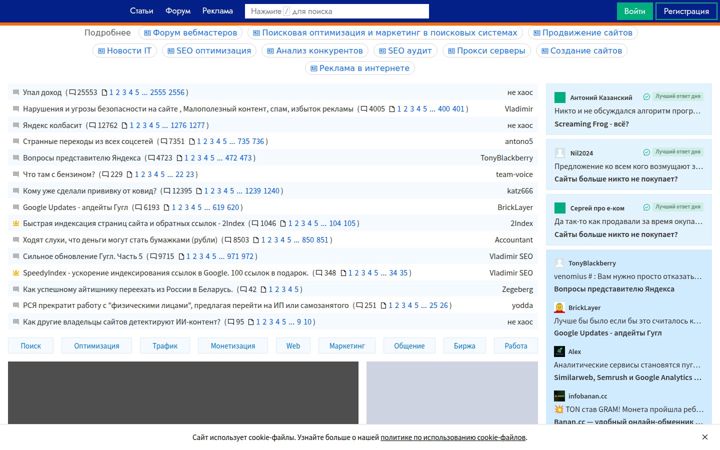Go to page 401 of Нарушения и угрозы topic

[458, 109]
